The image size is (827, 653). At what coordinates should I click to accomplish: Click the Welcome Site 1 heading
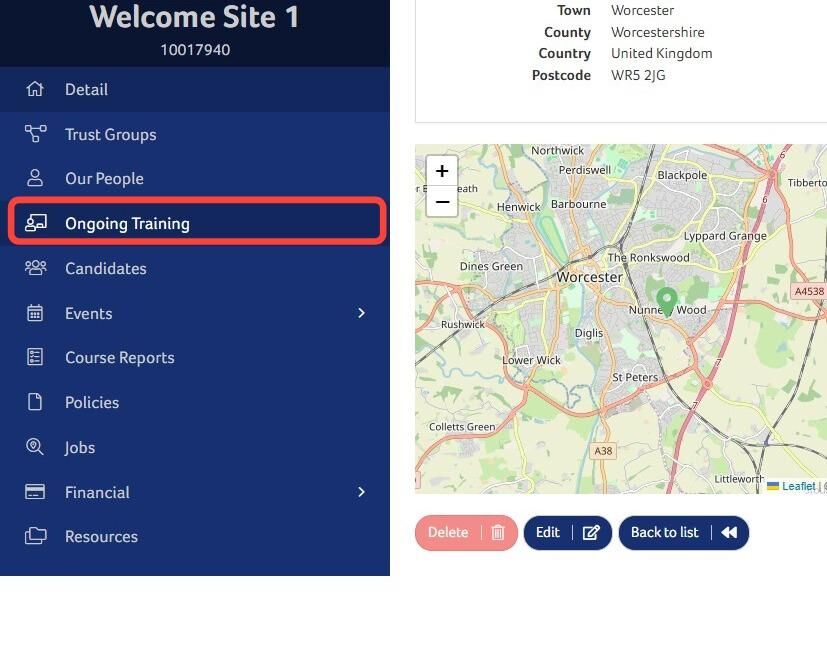click(x=195, y=16)
